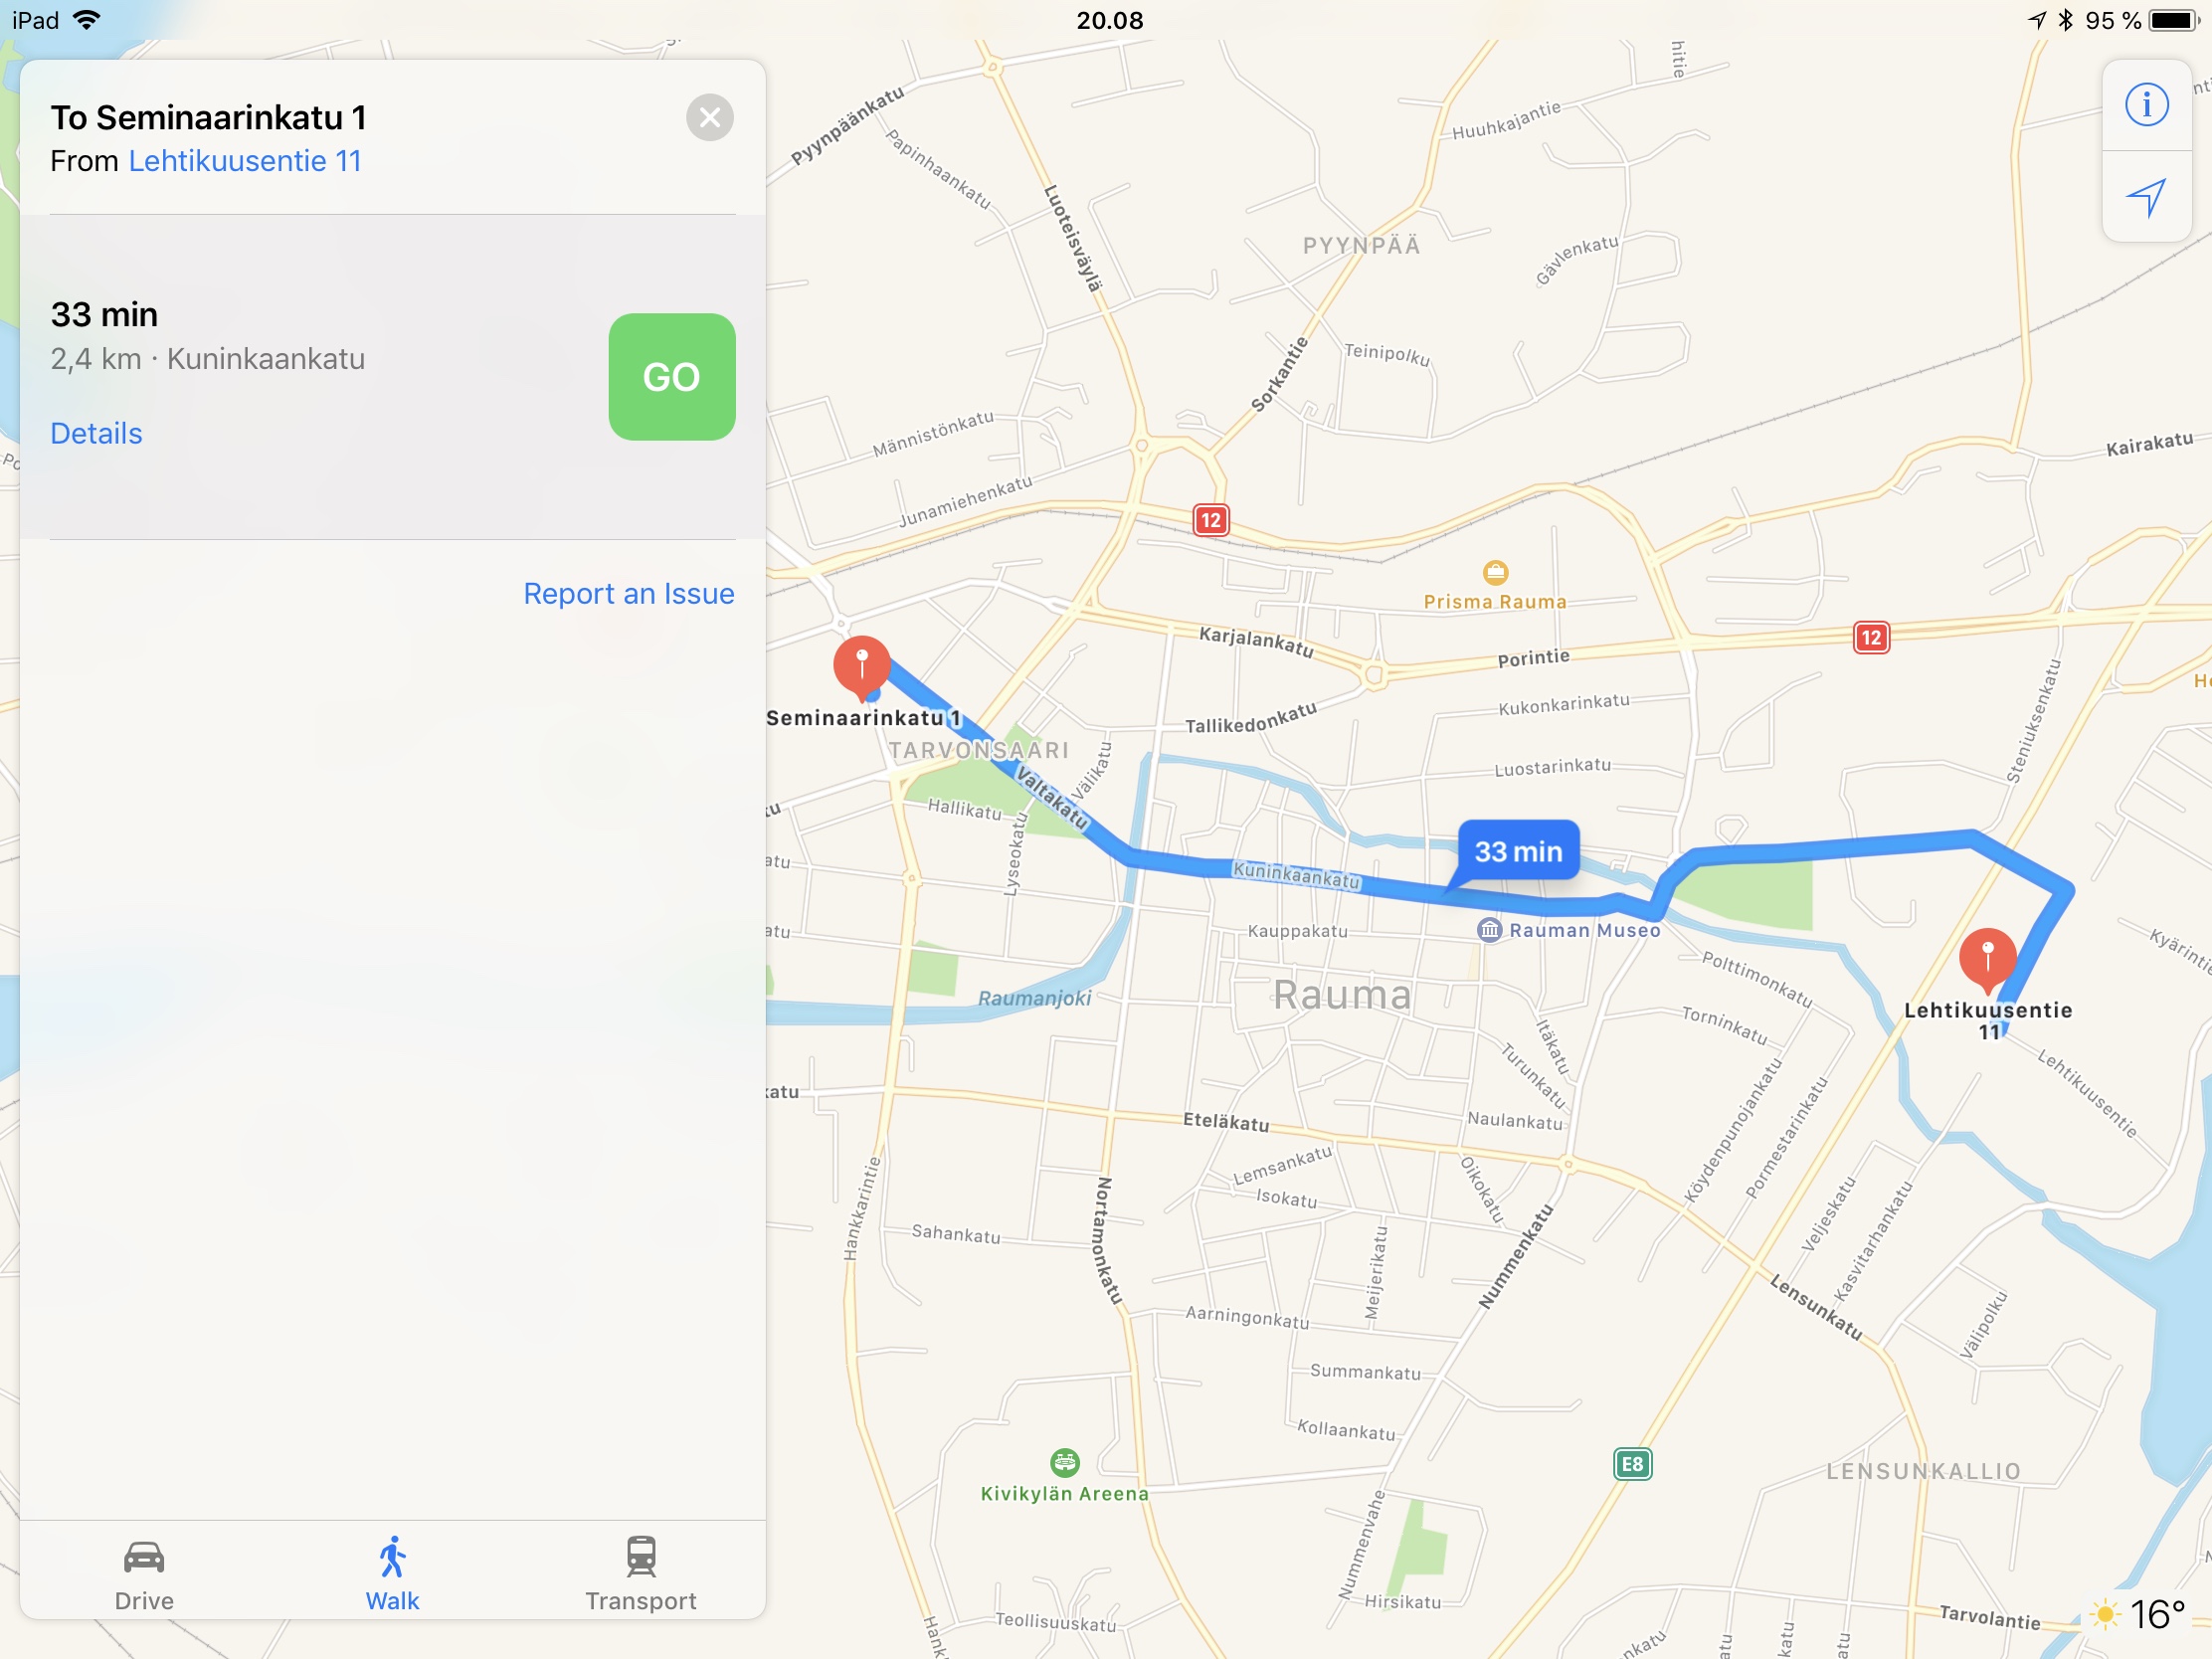Screen dimensions: 2212x1659
Task: Open the weather sun icon
Action: pos(2105,1613)
